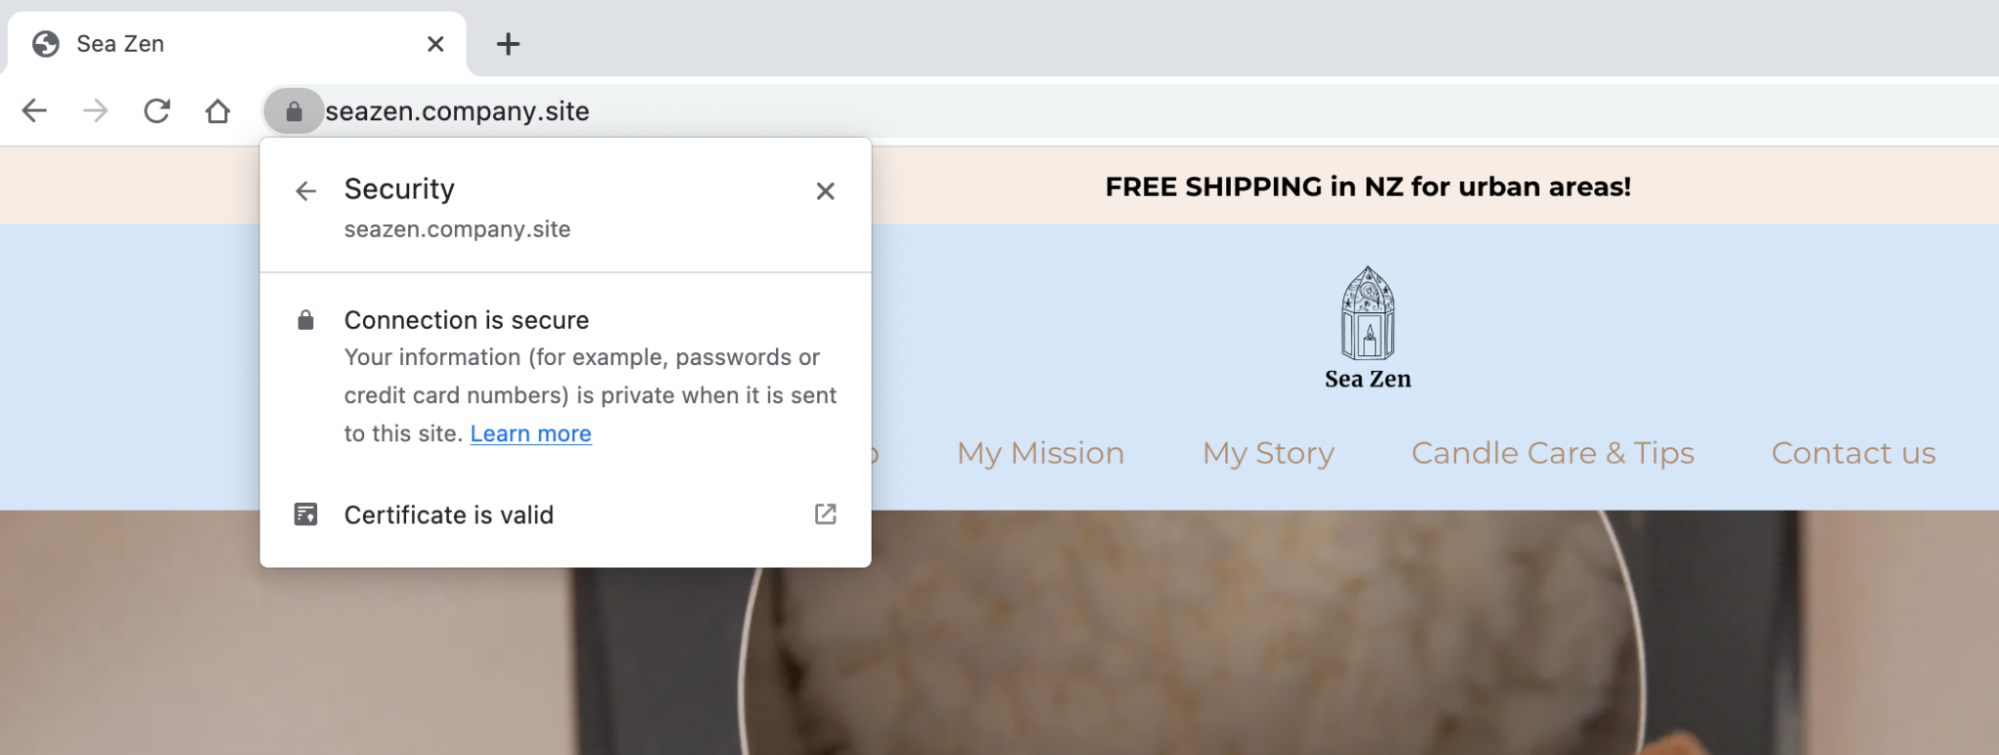Go to Candle Care & Tips

tap(1551, 453)
